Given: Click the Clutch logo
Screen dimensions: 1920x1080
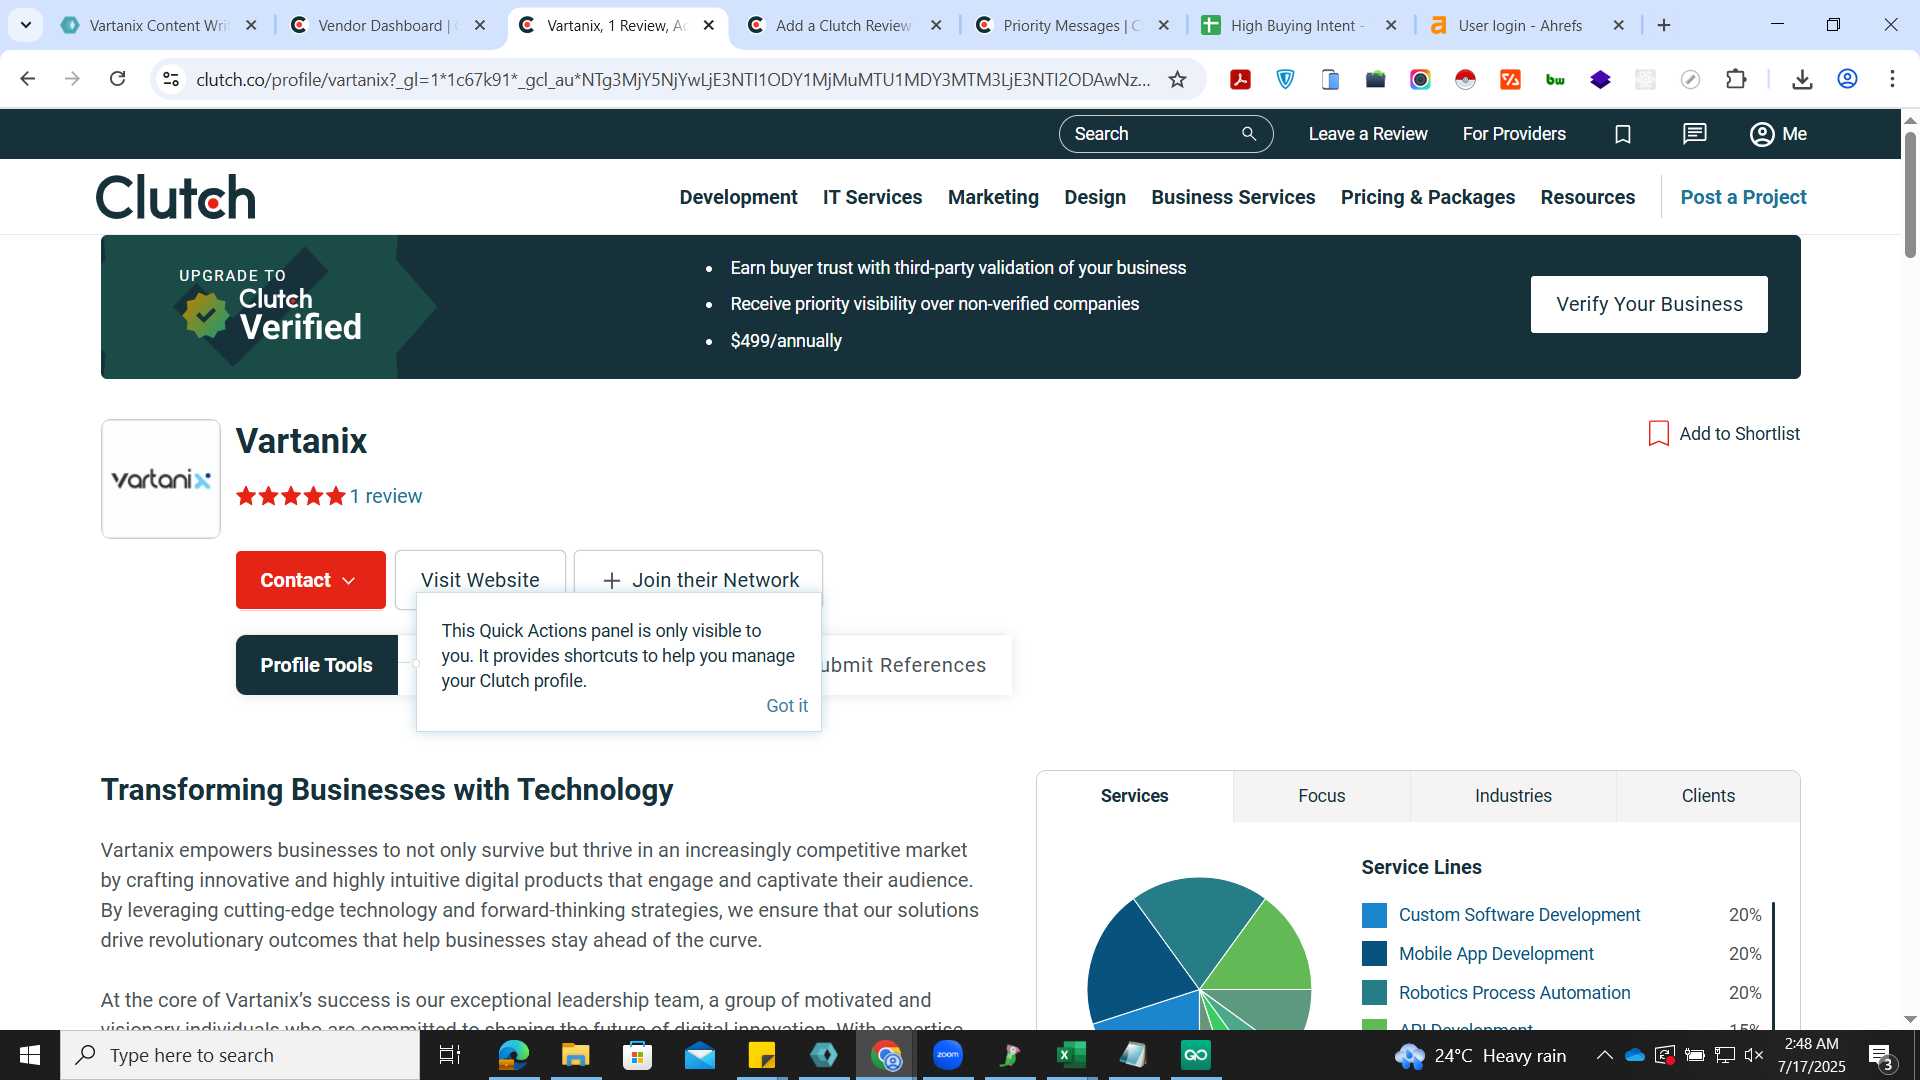Looking at the screenshot, I should pos(176,197).
